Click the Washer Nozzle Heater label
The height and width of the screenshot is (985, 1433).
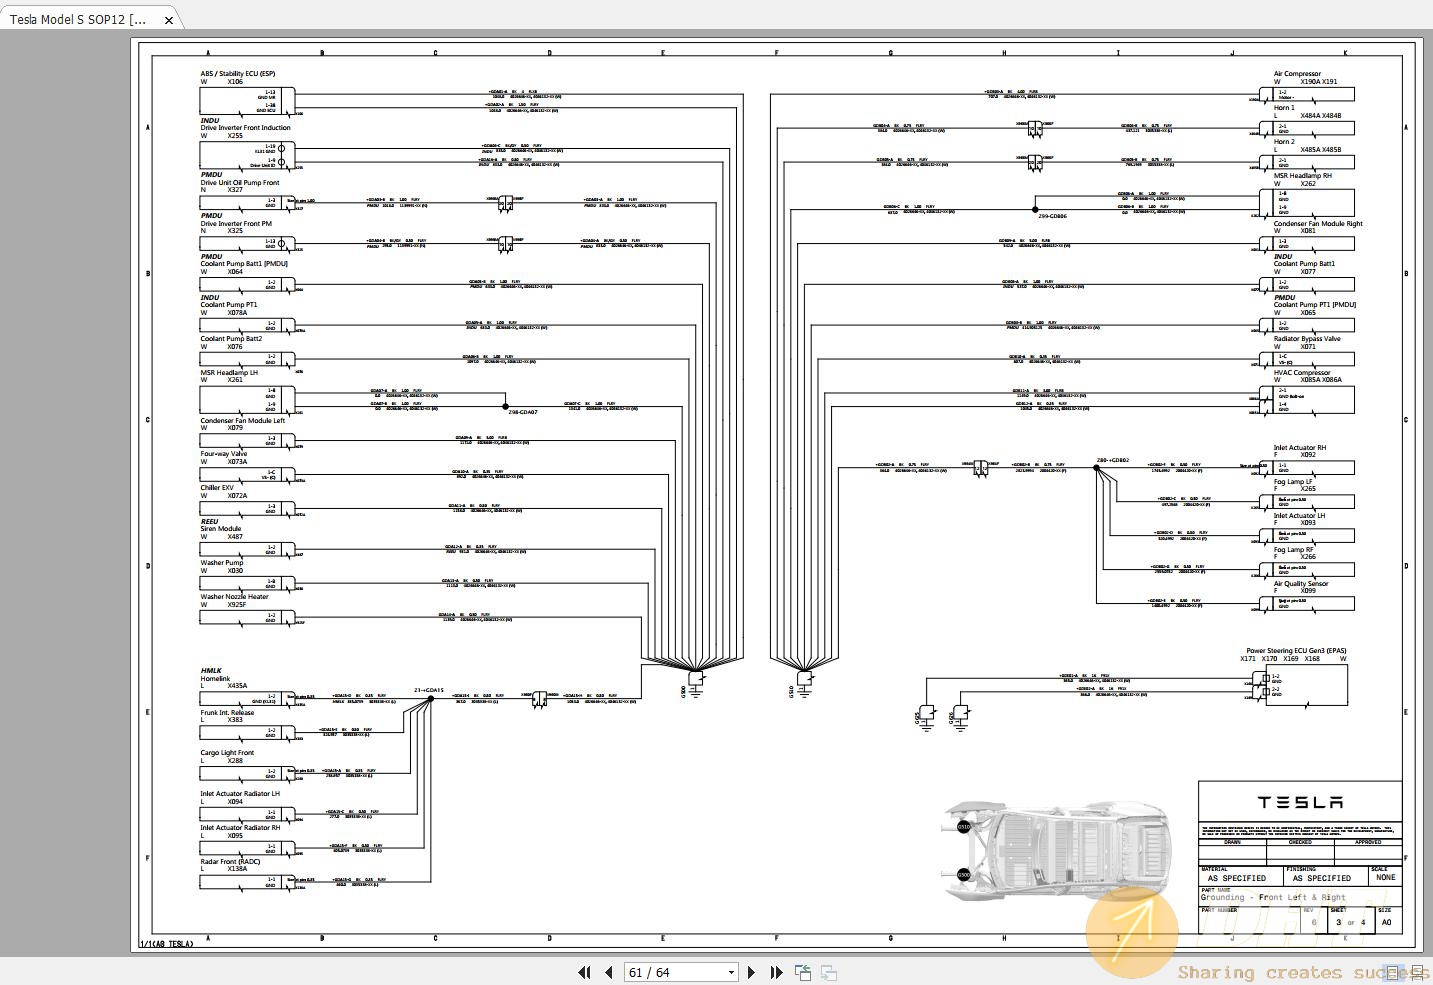click(x=234, y=597)
